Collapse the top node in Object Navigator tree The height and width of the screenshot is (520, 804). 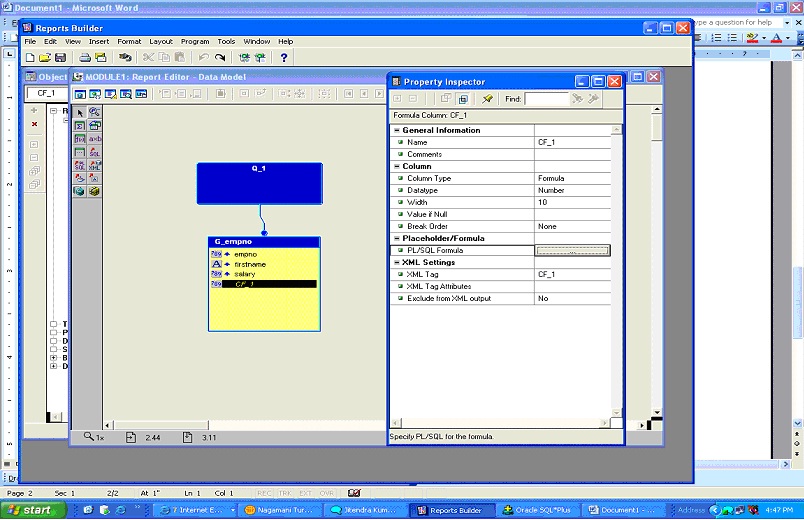[x=53, y=110]
